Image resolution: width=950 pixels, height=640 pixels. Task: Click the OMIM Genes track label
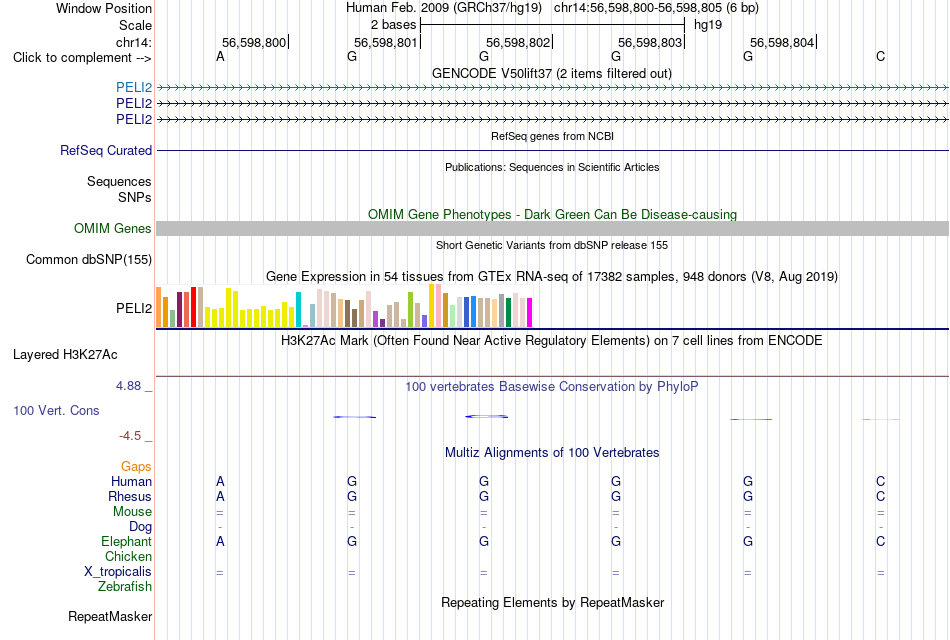coord(113,228)
